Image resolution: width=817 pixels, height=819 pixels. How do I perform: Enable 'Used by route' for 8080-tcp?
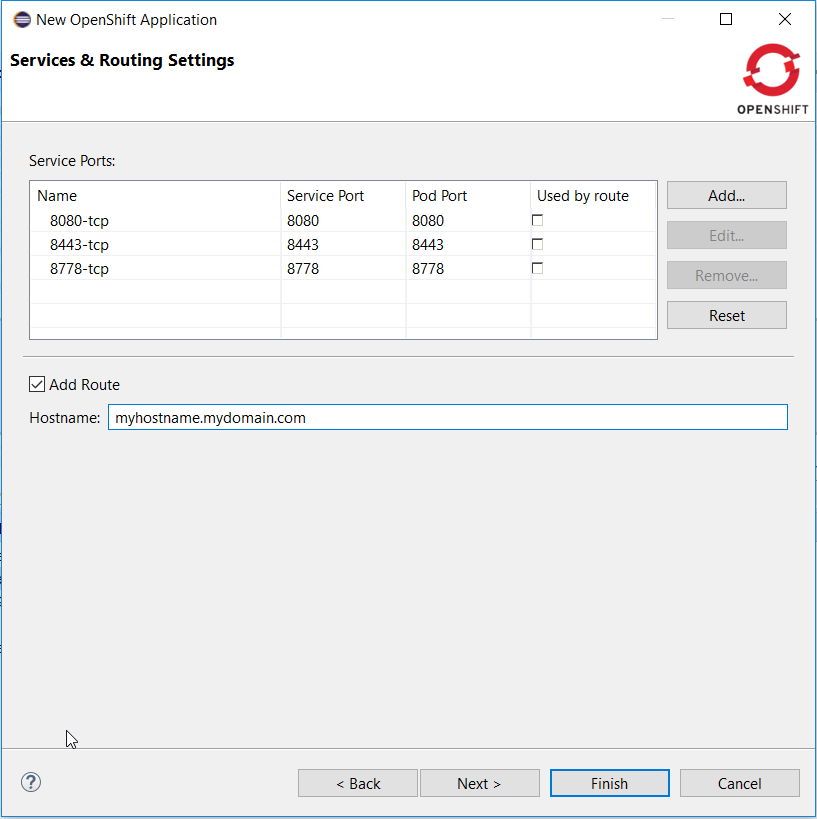pyautogui.click(x=538, y=220)
